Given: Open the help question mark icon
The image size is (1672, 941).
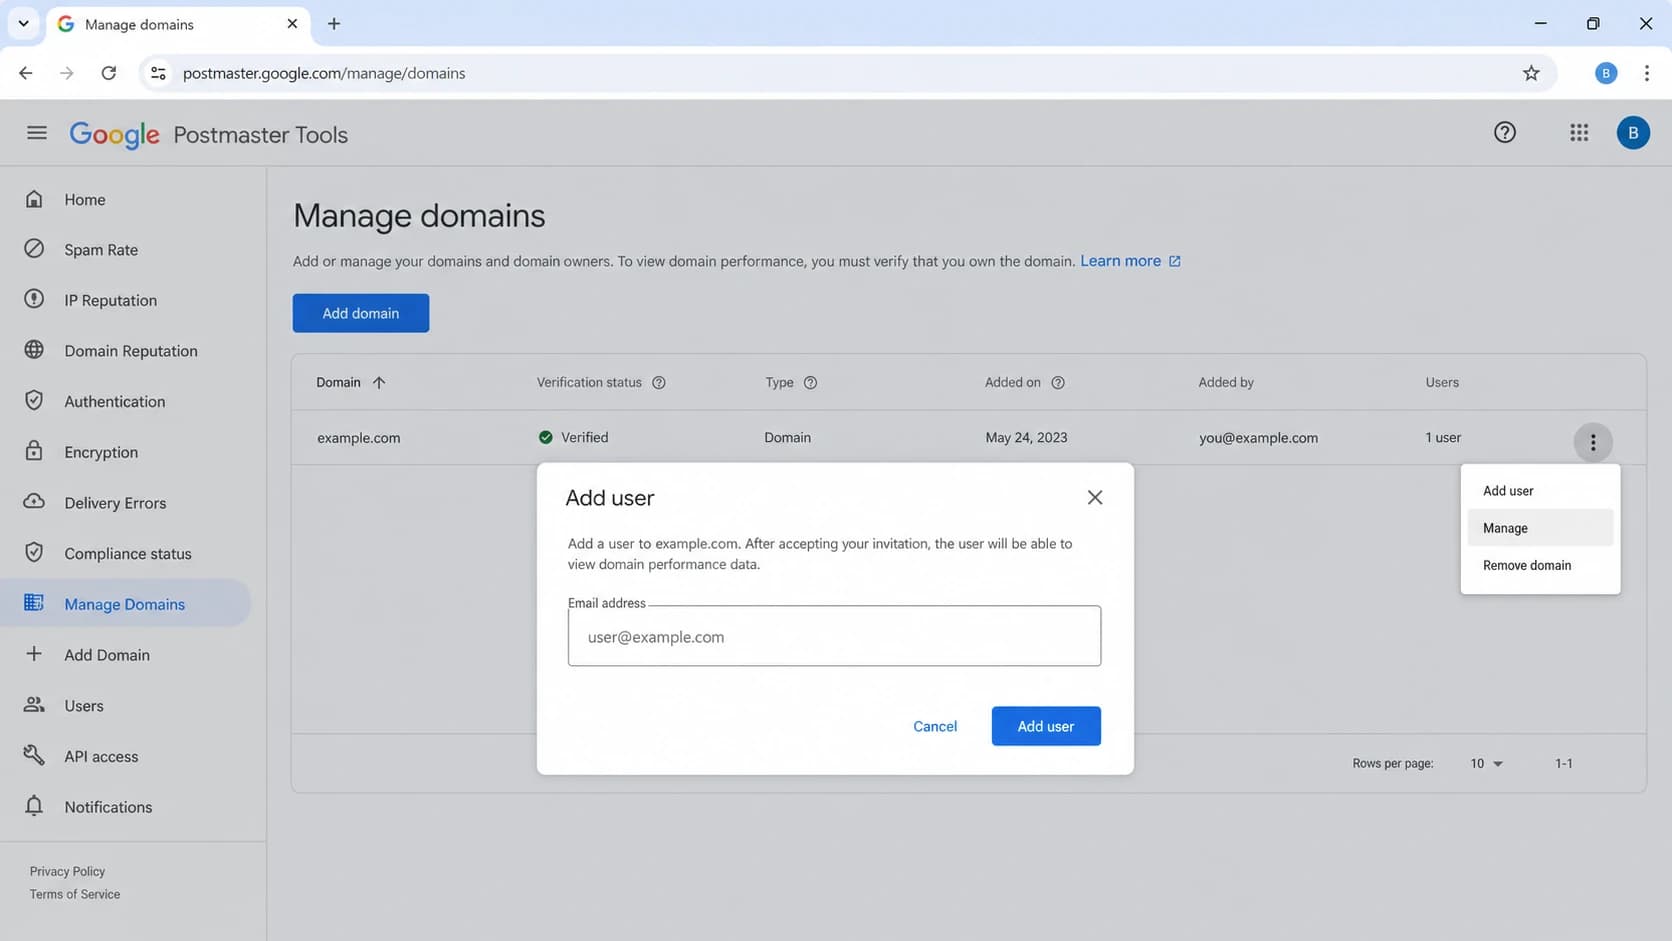Looking at the screenshot, I should 1505,133.
